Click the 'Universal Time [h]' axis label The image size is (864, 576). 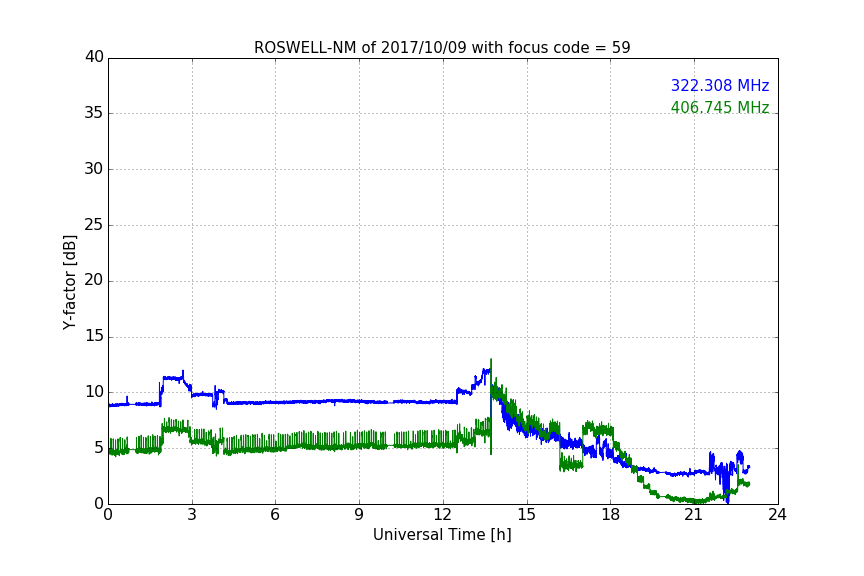coord(442,535)
